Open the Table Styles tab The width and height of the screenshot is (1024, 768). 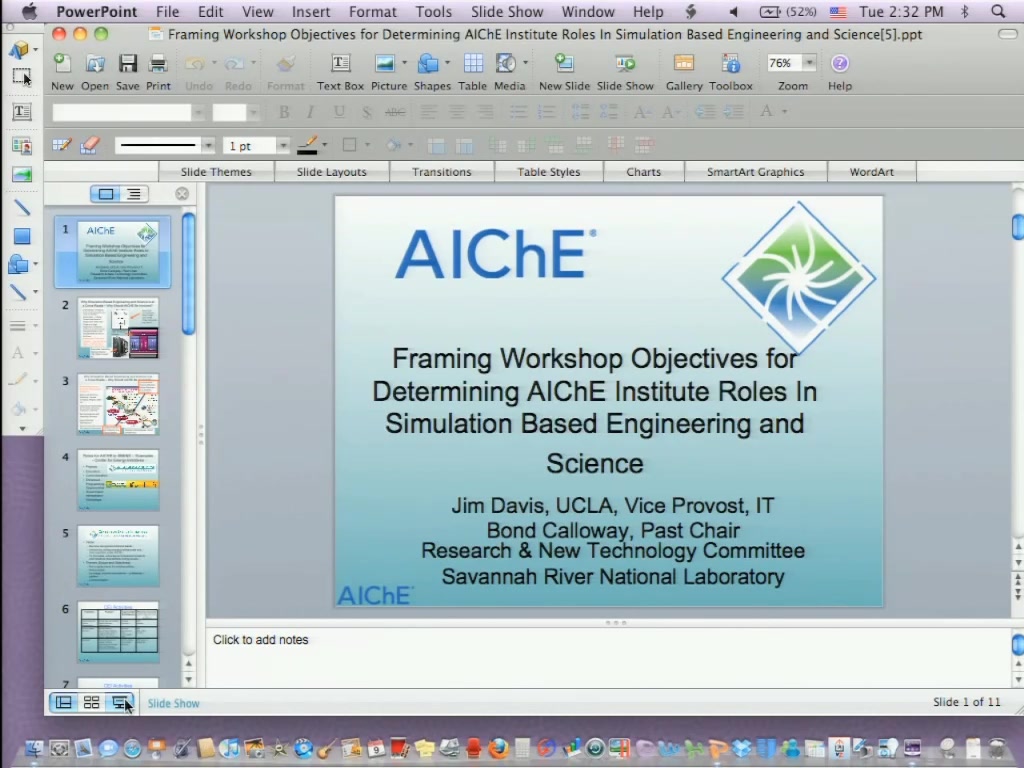[x=549, y=172]
